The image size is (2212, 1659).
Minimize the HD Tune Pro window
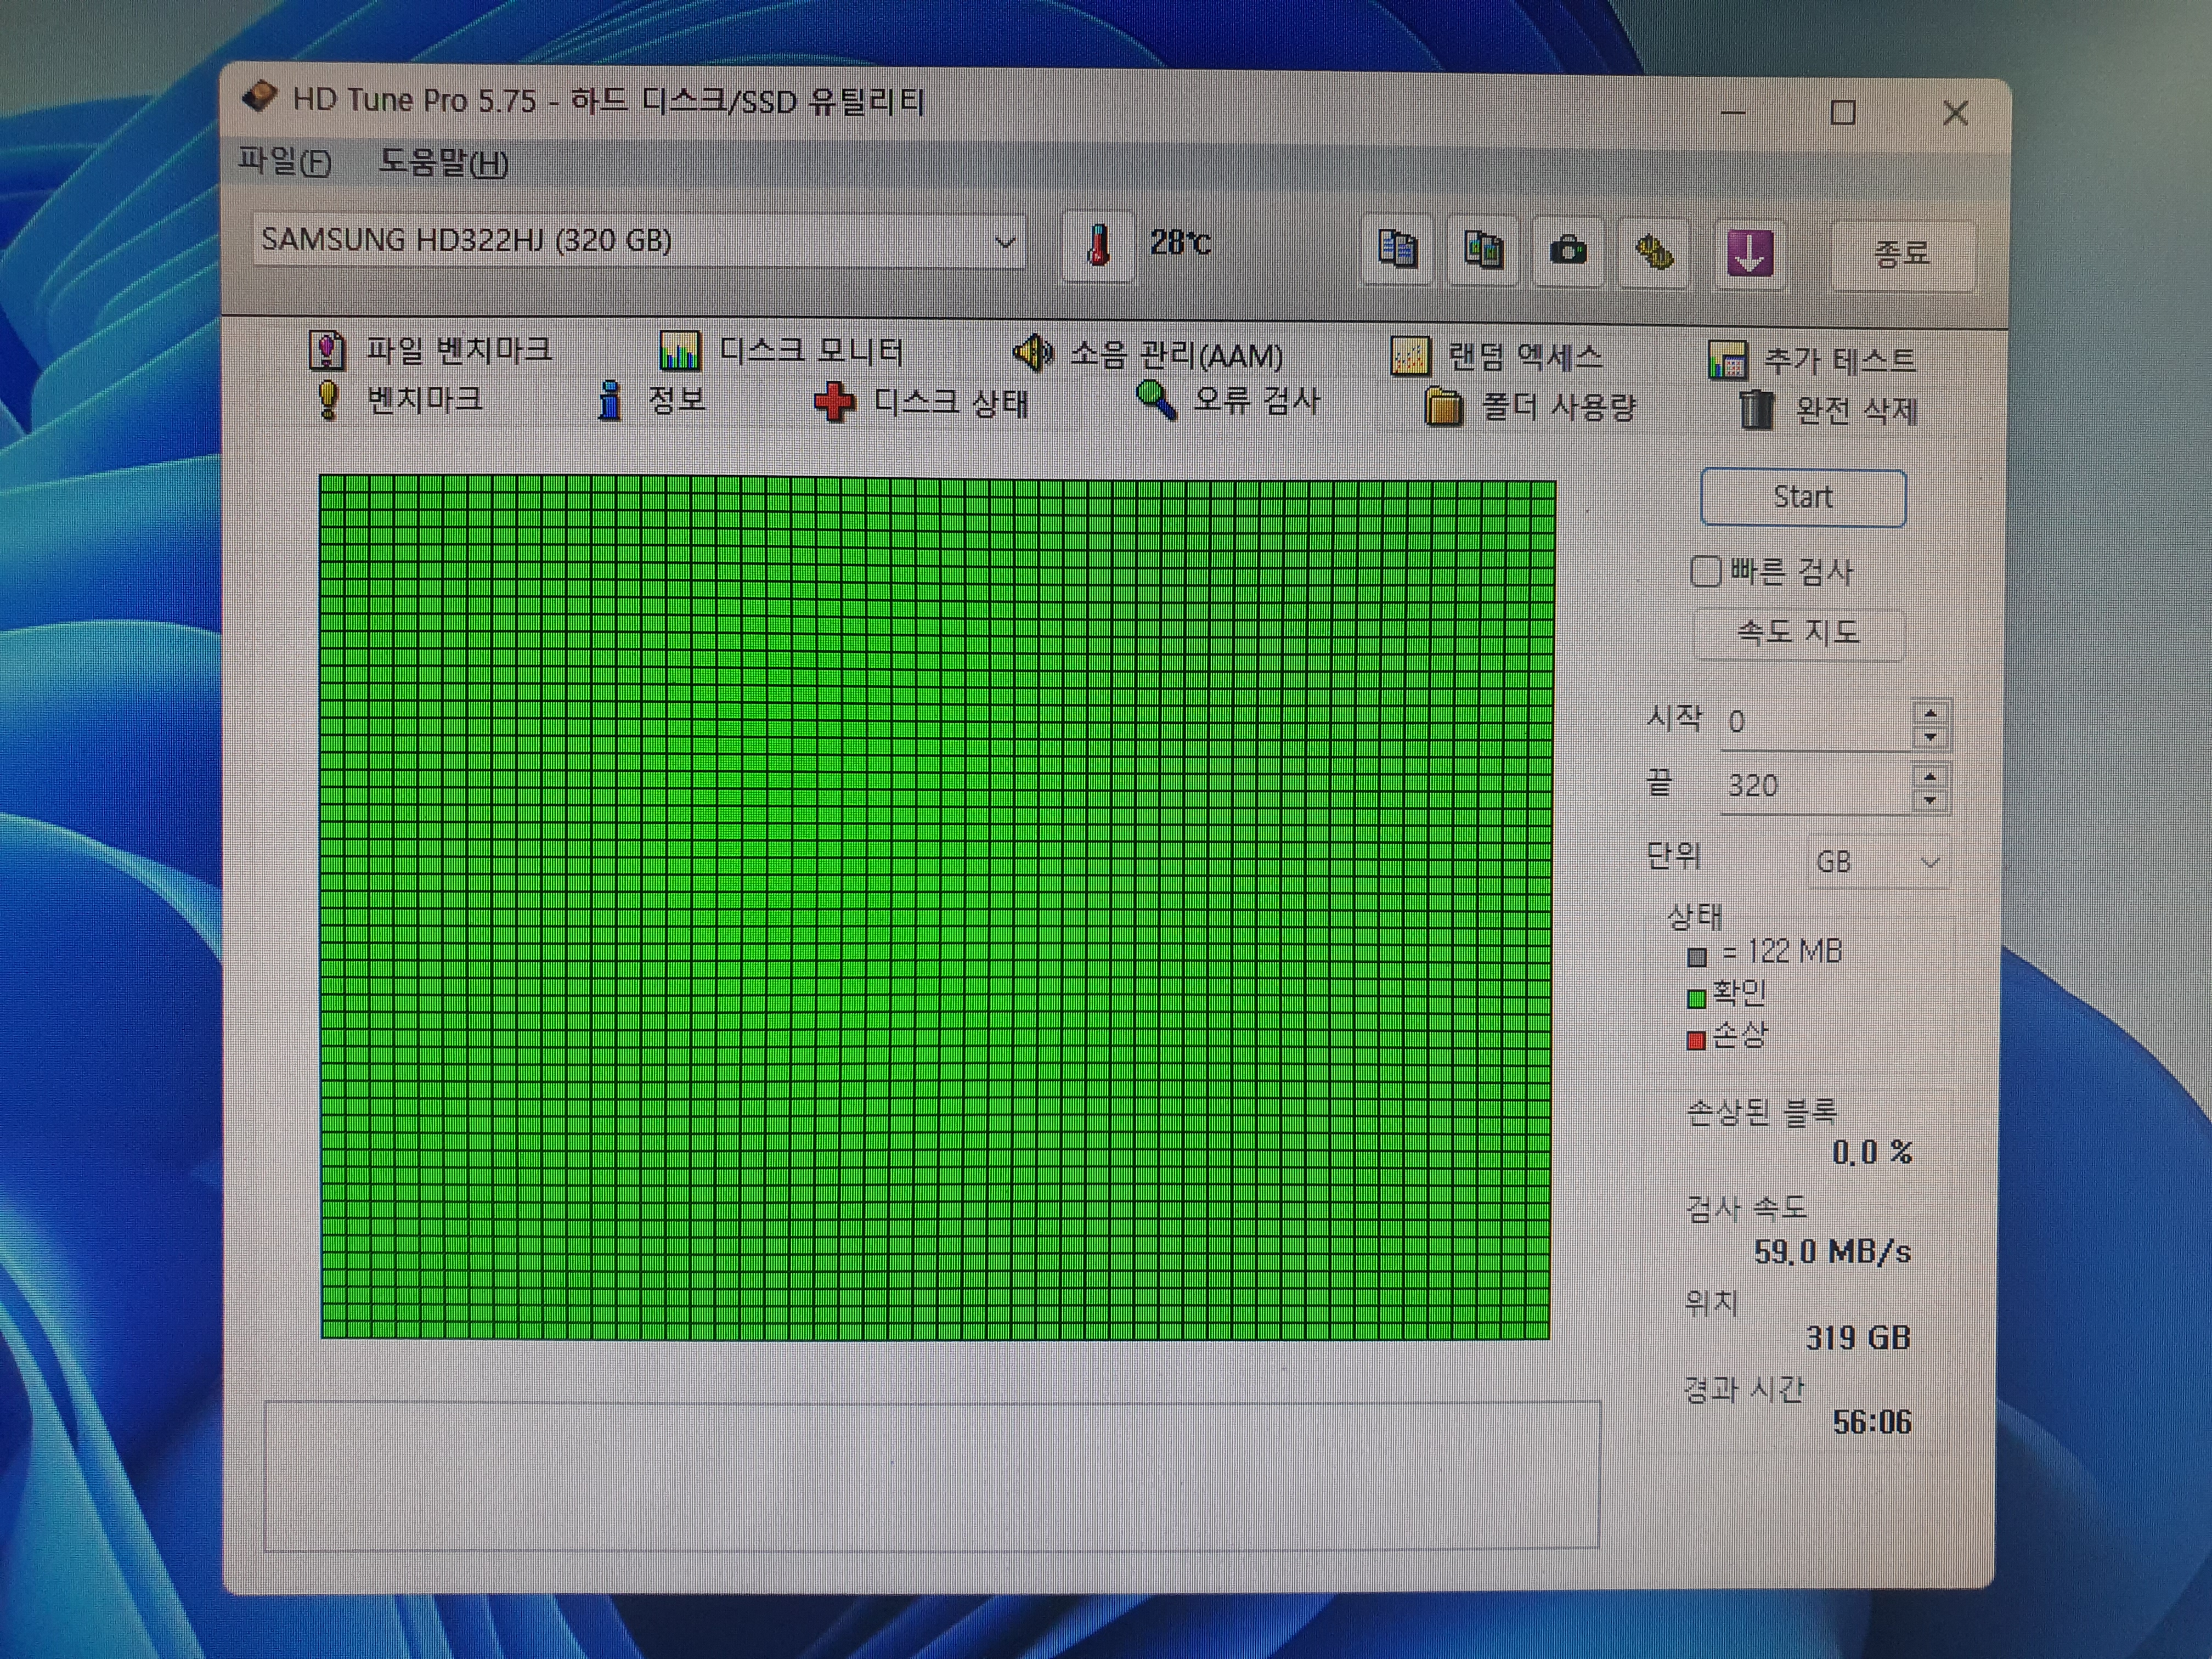(1733, 112)
